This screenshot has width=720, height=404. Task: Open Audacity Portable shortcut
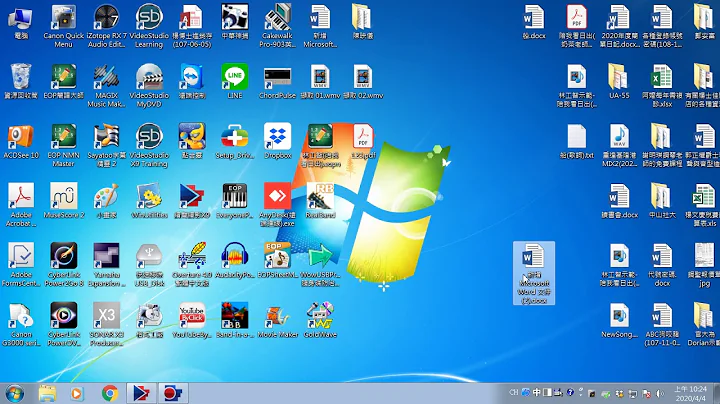235,260
